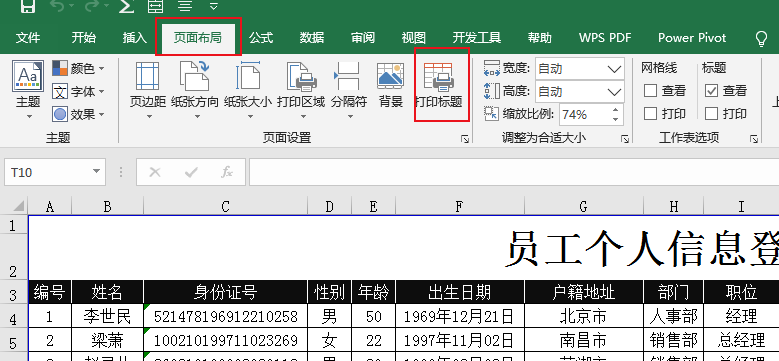Click the formula bar cancel X icon
The image size is (779, 361).
155,172
